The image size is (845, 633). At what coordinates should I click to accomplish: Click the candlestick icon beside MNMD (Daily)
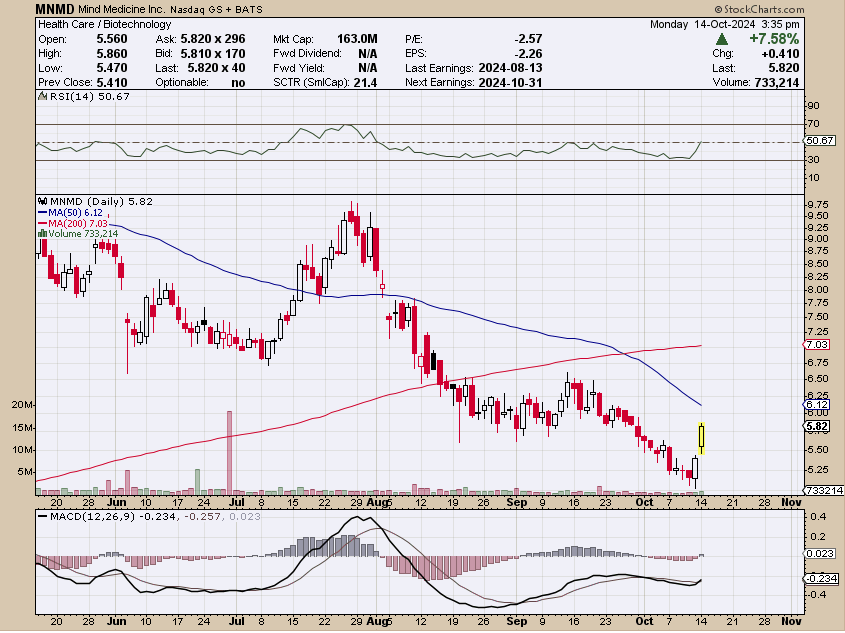(x=43, y=201)
